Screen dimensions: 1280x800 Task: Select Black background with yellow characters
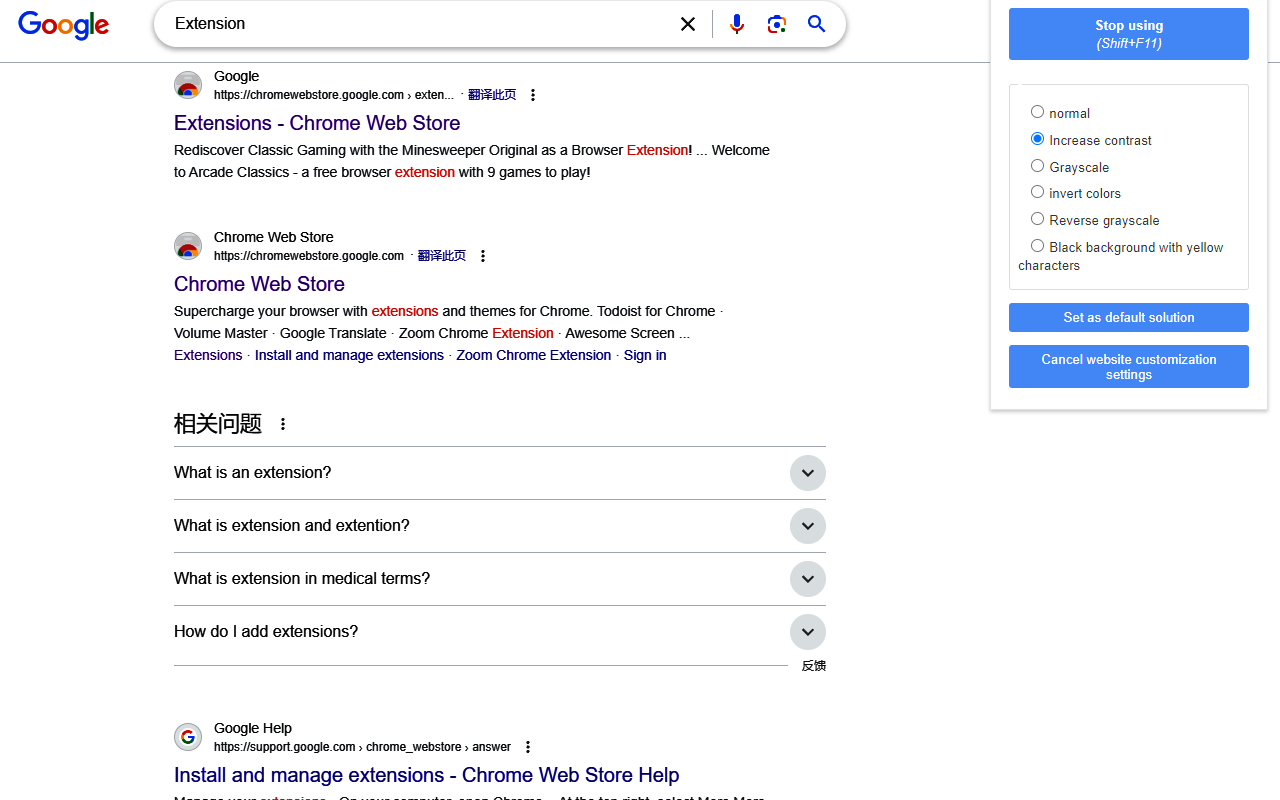point(1037,246)
